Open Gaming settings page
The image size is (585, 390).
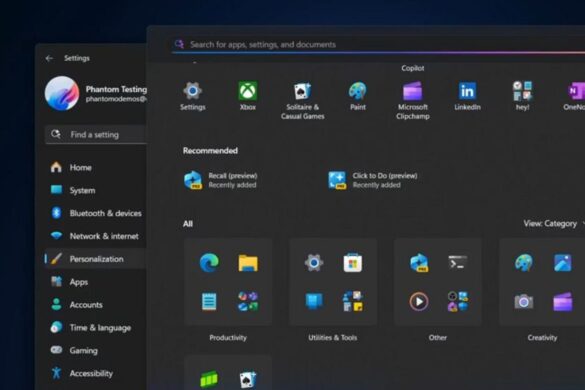click(x=95, y=350)
